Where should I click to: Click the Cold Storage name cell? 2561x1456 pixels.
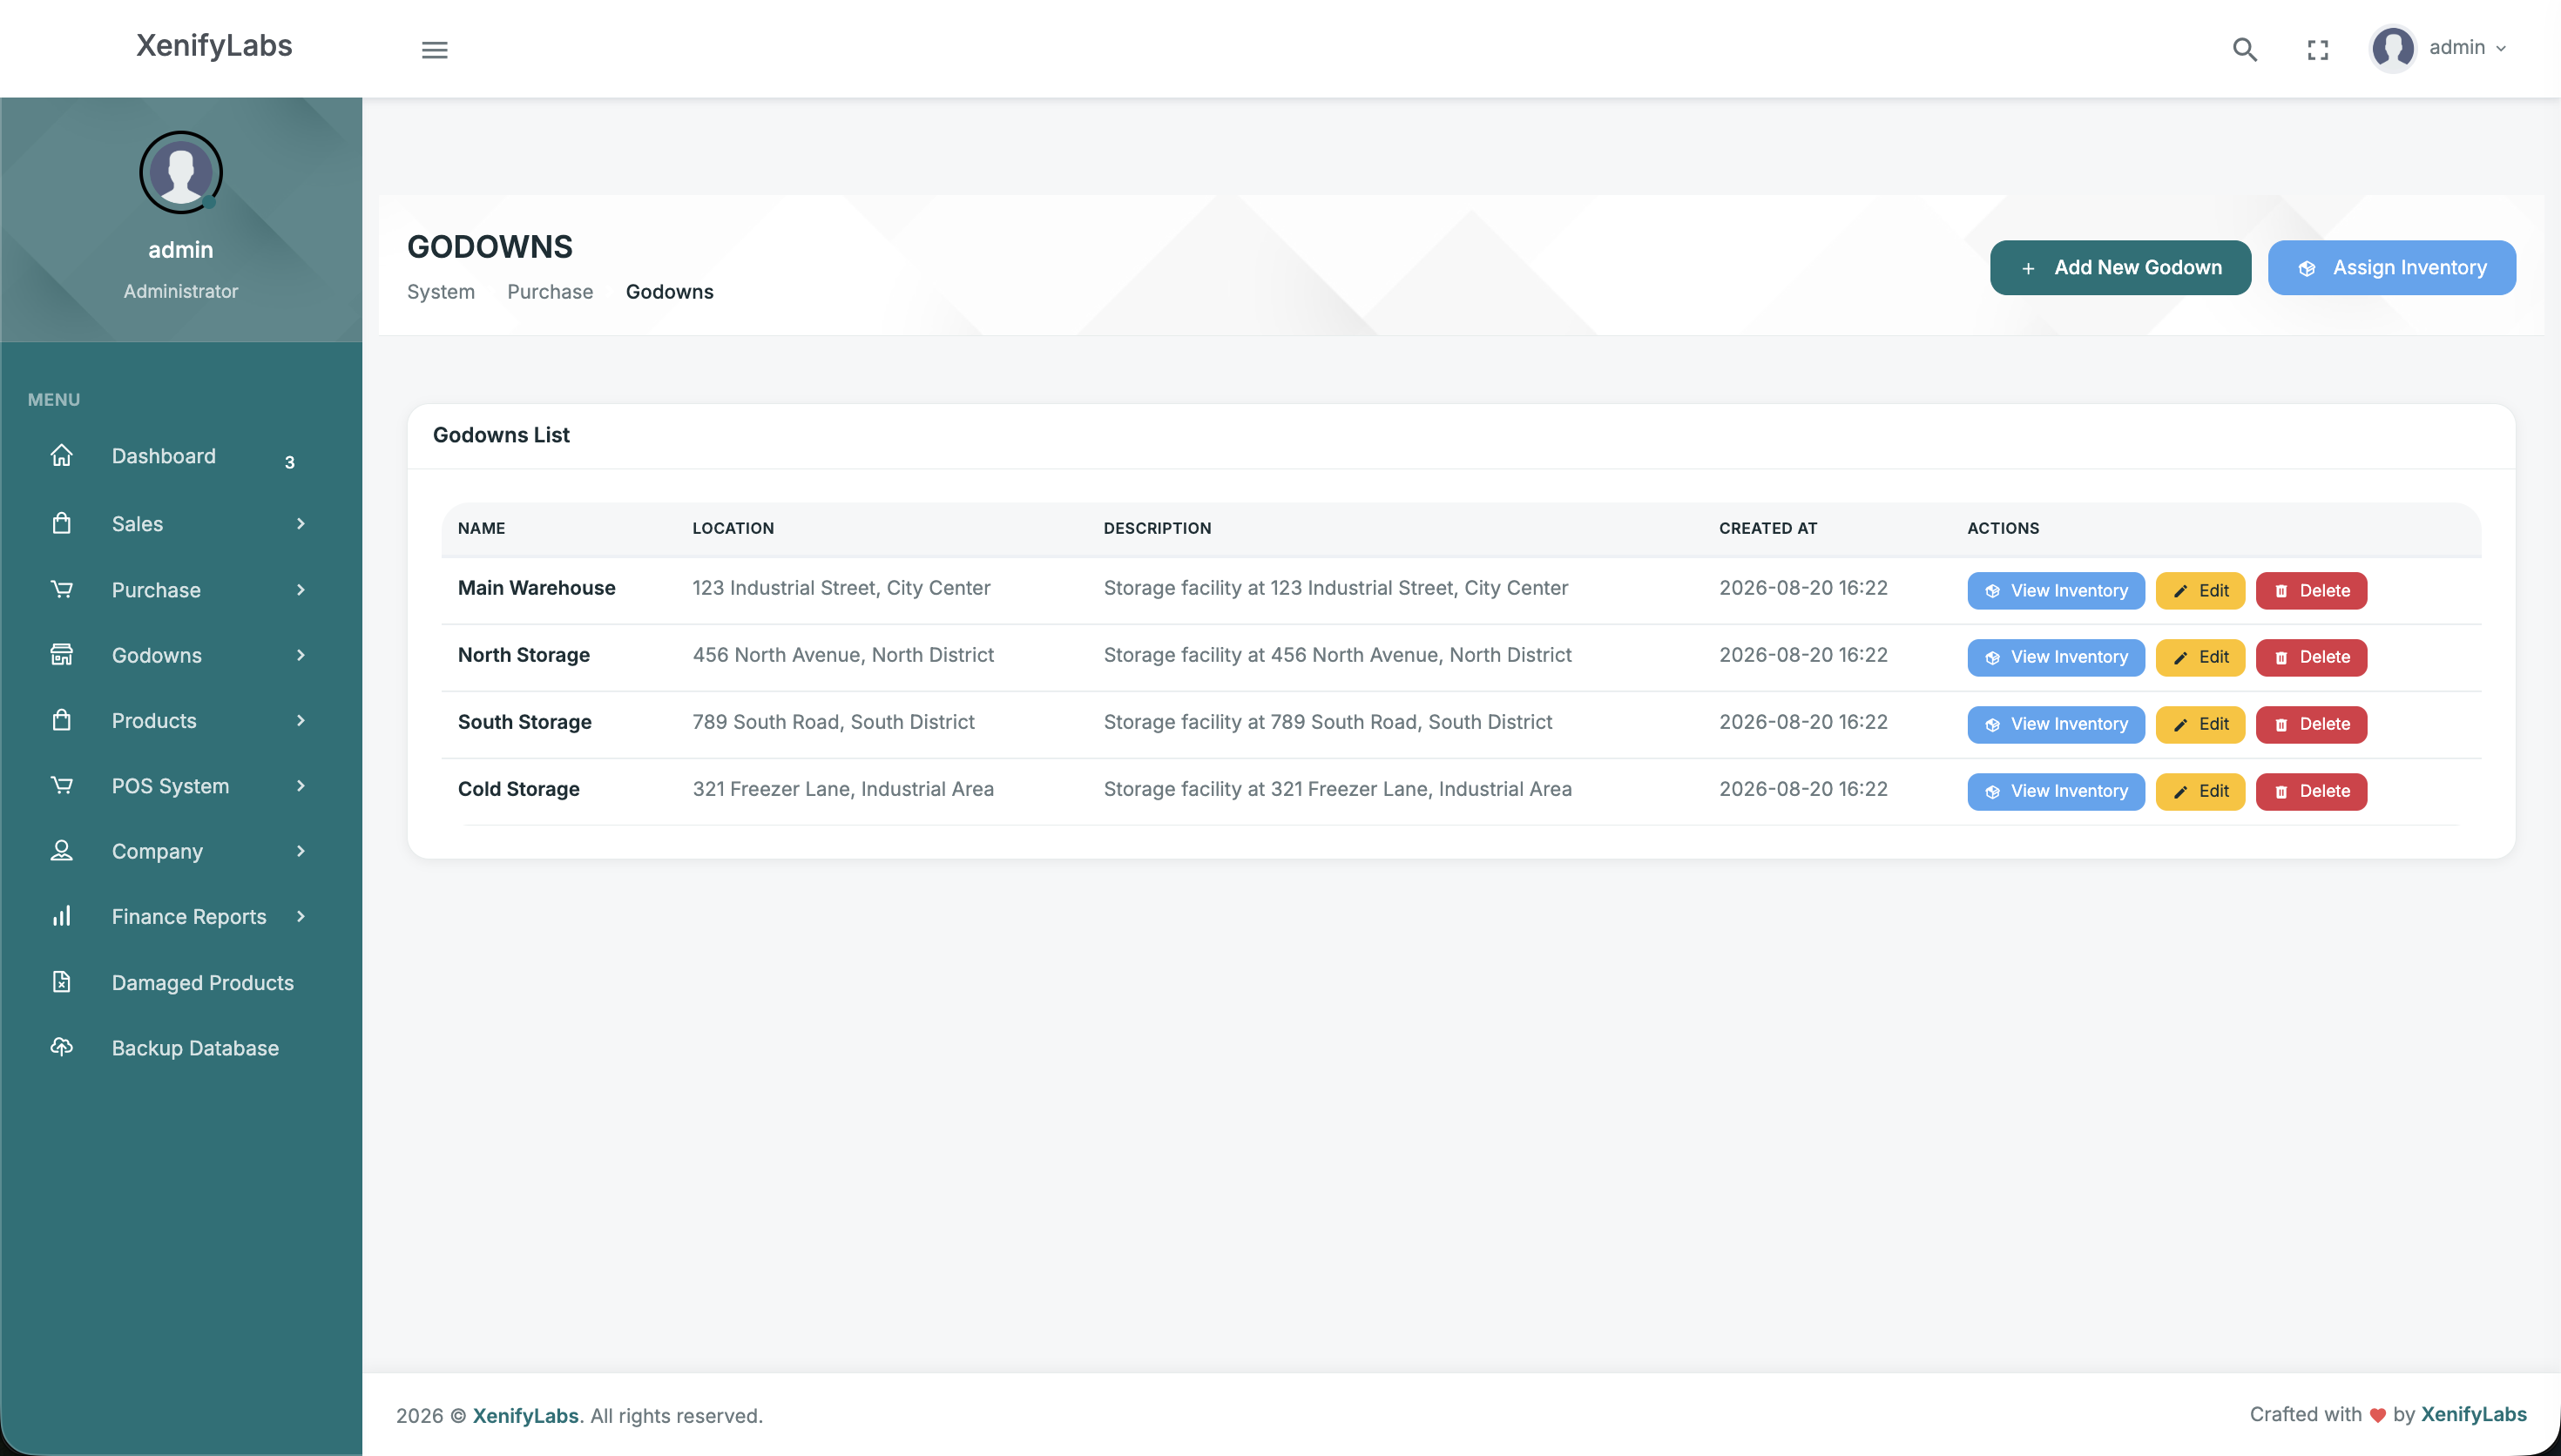518,789
